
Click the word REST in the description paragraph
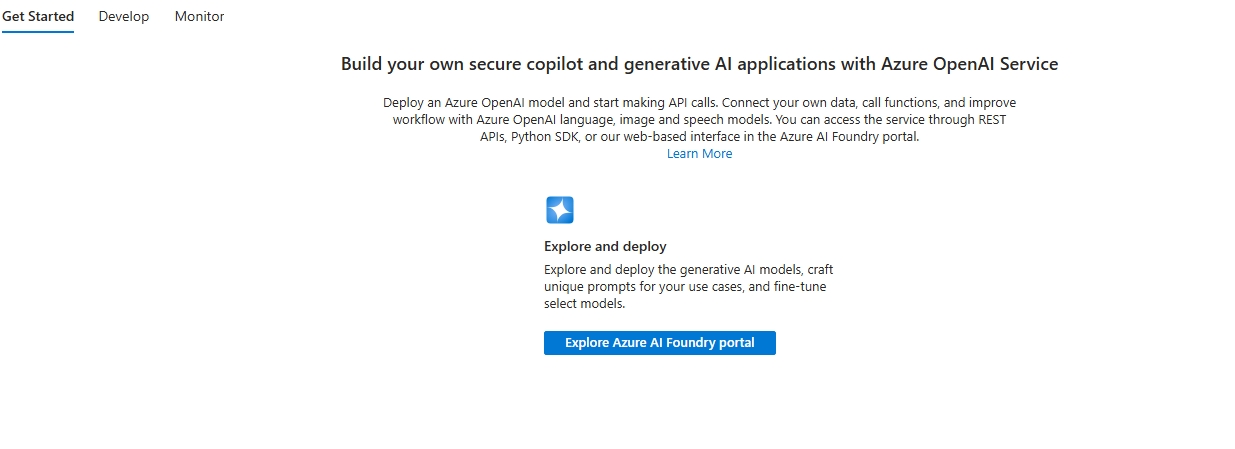click(990, 120)
